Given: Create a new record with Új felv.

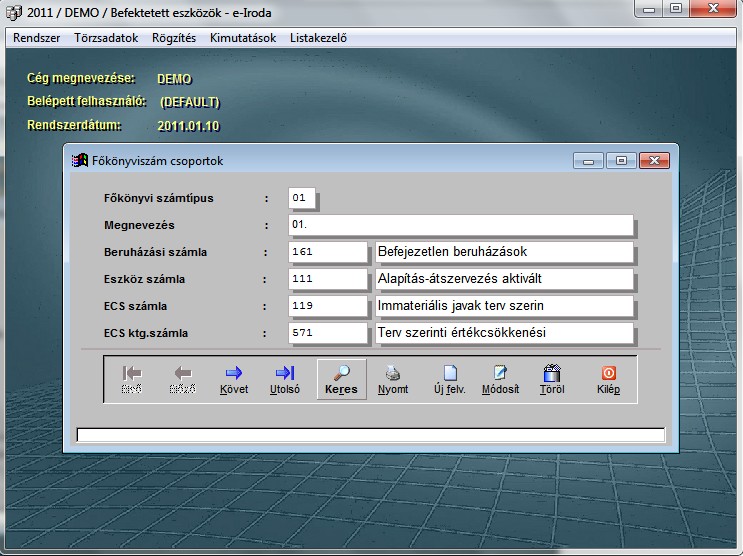Looking at the screenshot, I should pyautogui.click(x=450, y=379).
